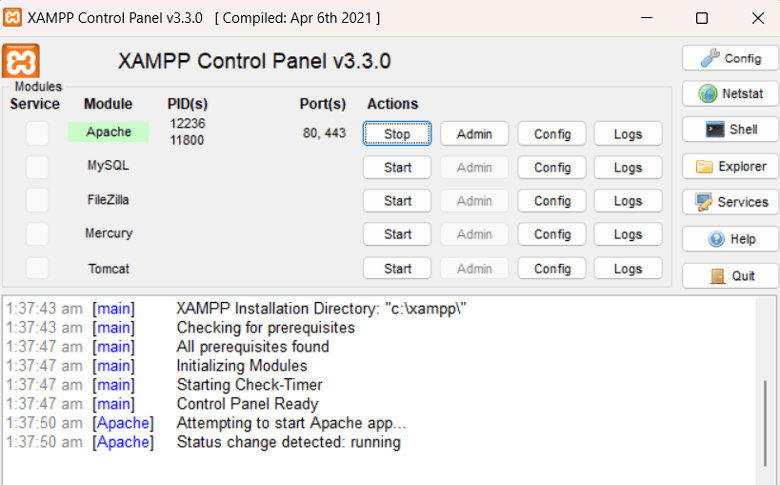The width and height of the screenshot is (780, 485).
Task: View Logs for the FileZilla module
Action: click(628, 201)
